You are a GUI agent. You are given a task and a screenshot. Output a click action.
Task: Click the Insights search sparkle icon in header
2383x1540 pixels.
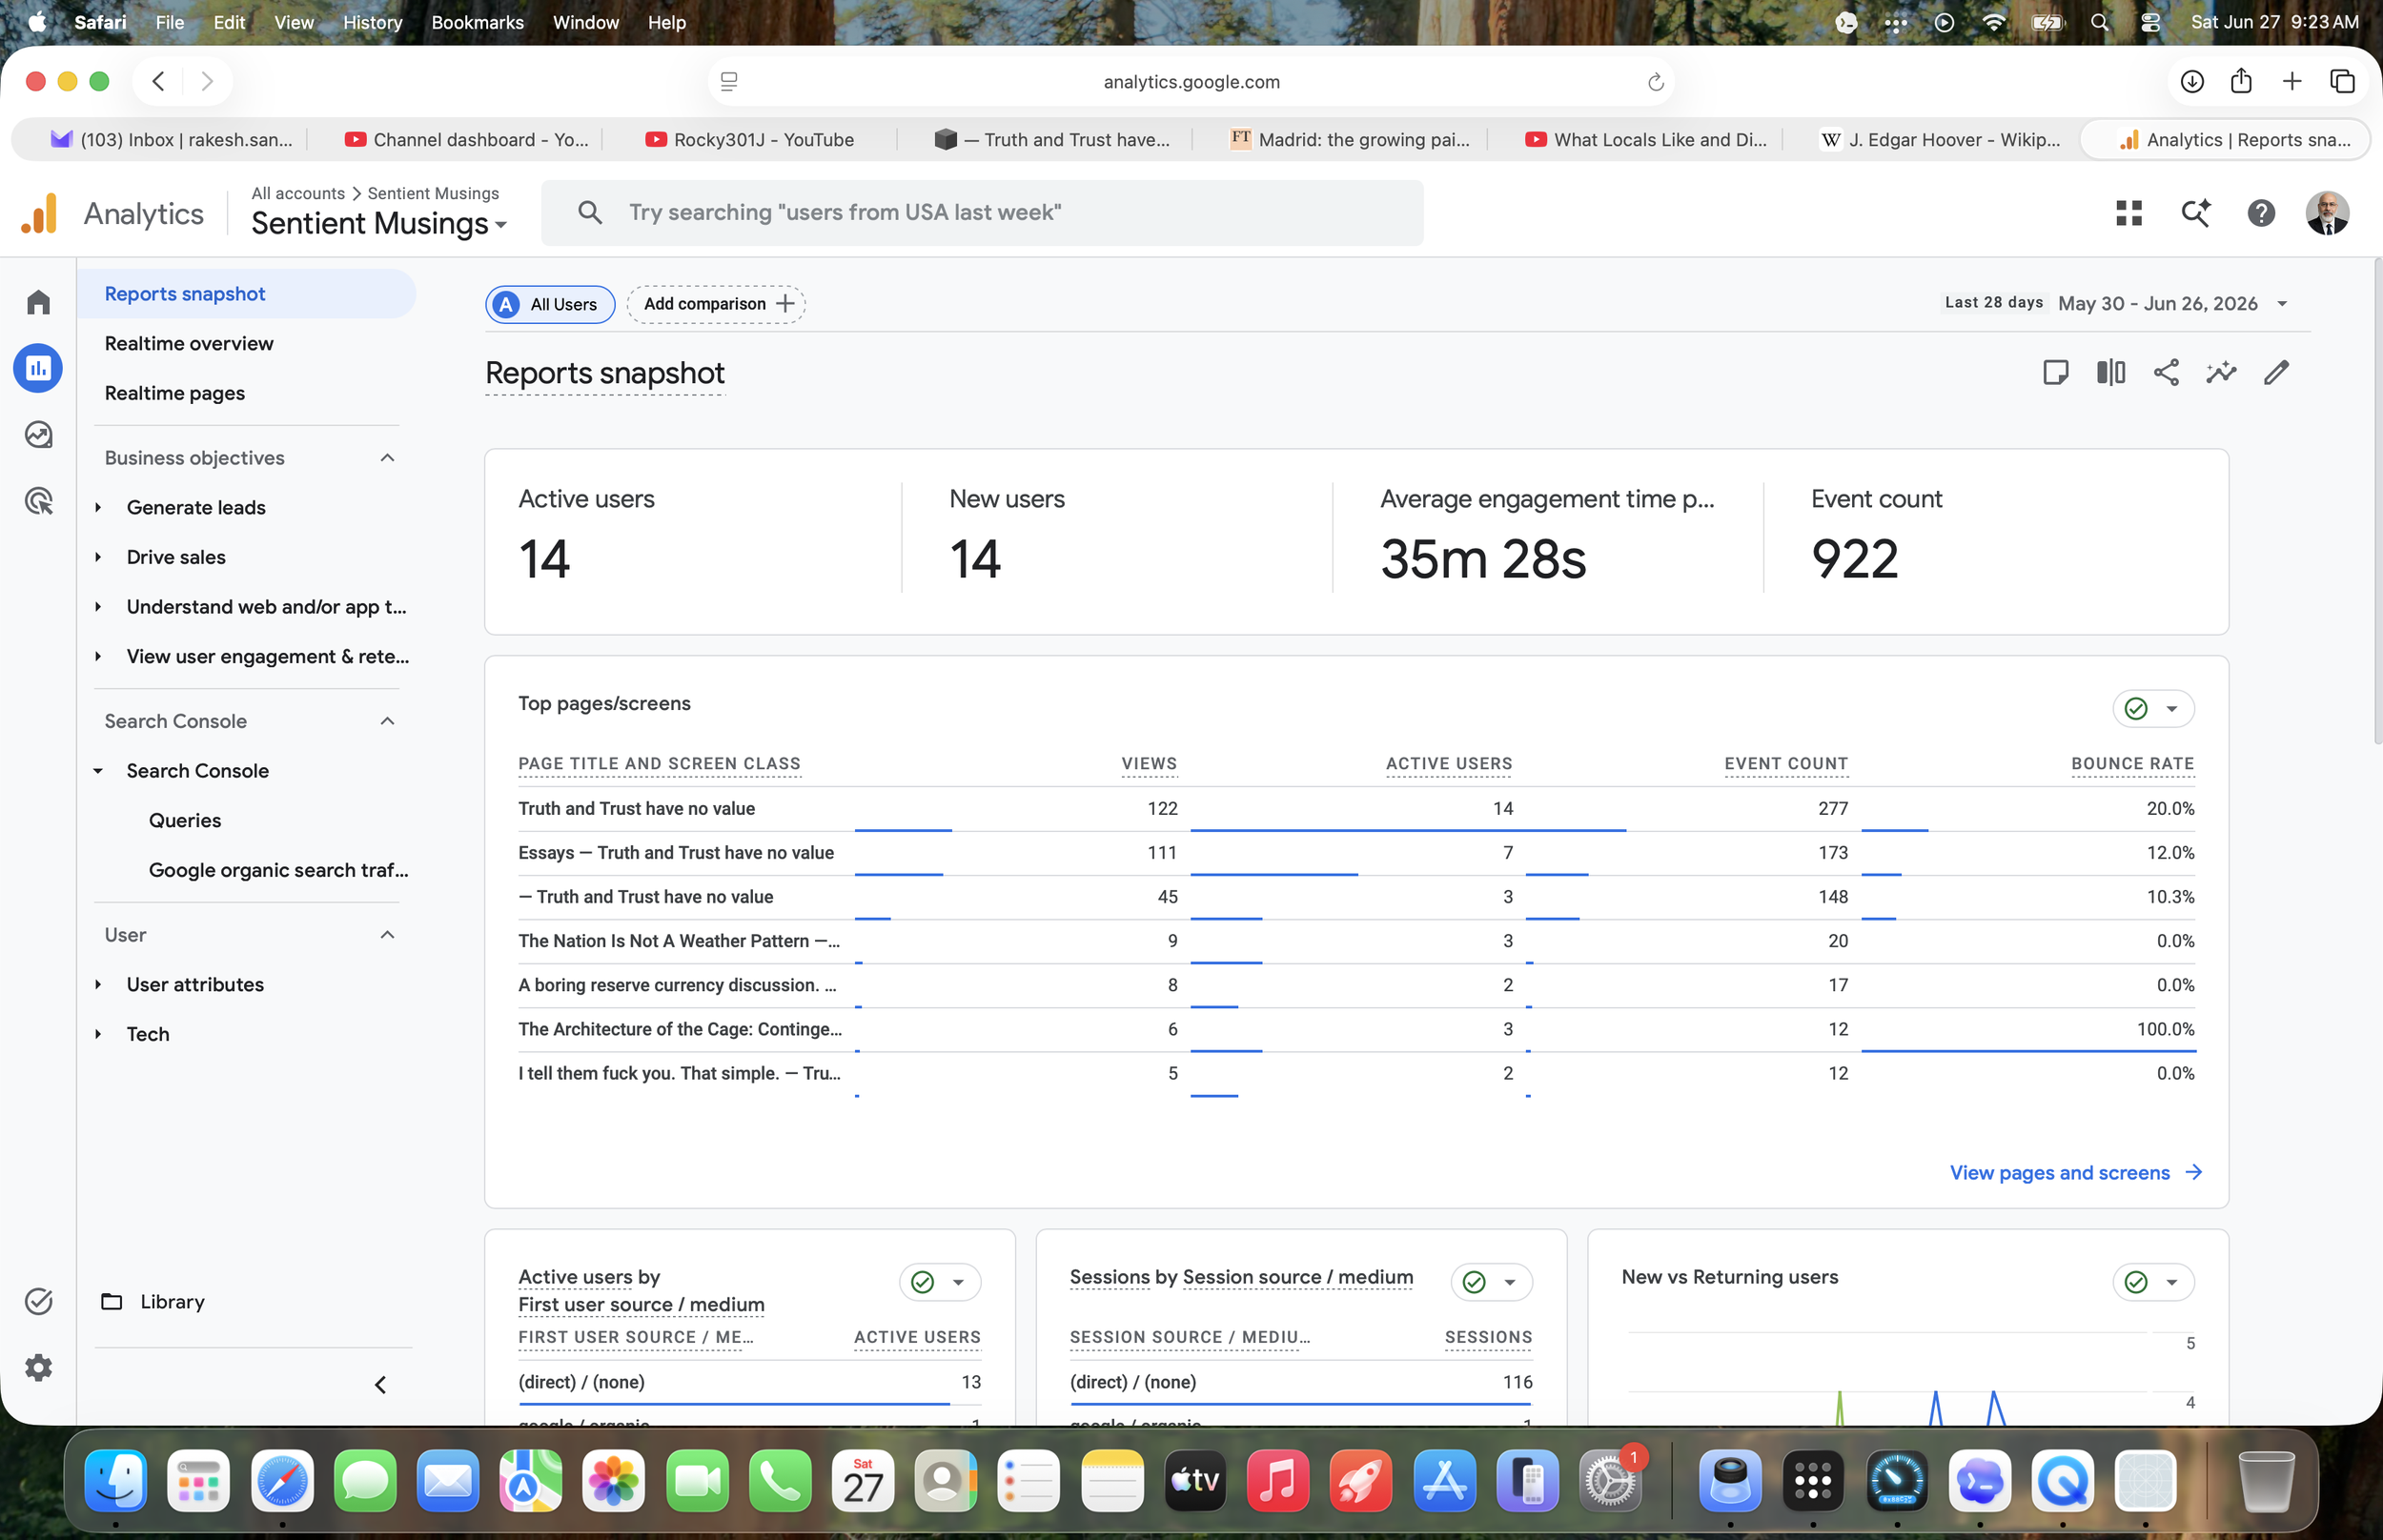tap(2195, 213)
